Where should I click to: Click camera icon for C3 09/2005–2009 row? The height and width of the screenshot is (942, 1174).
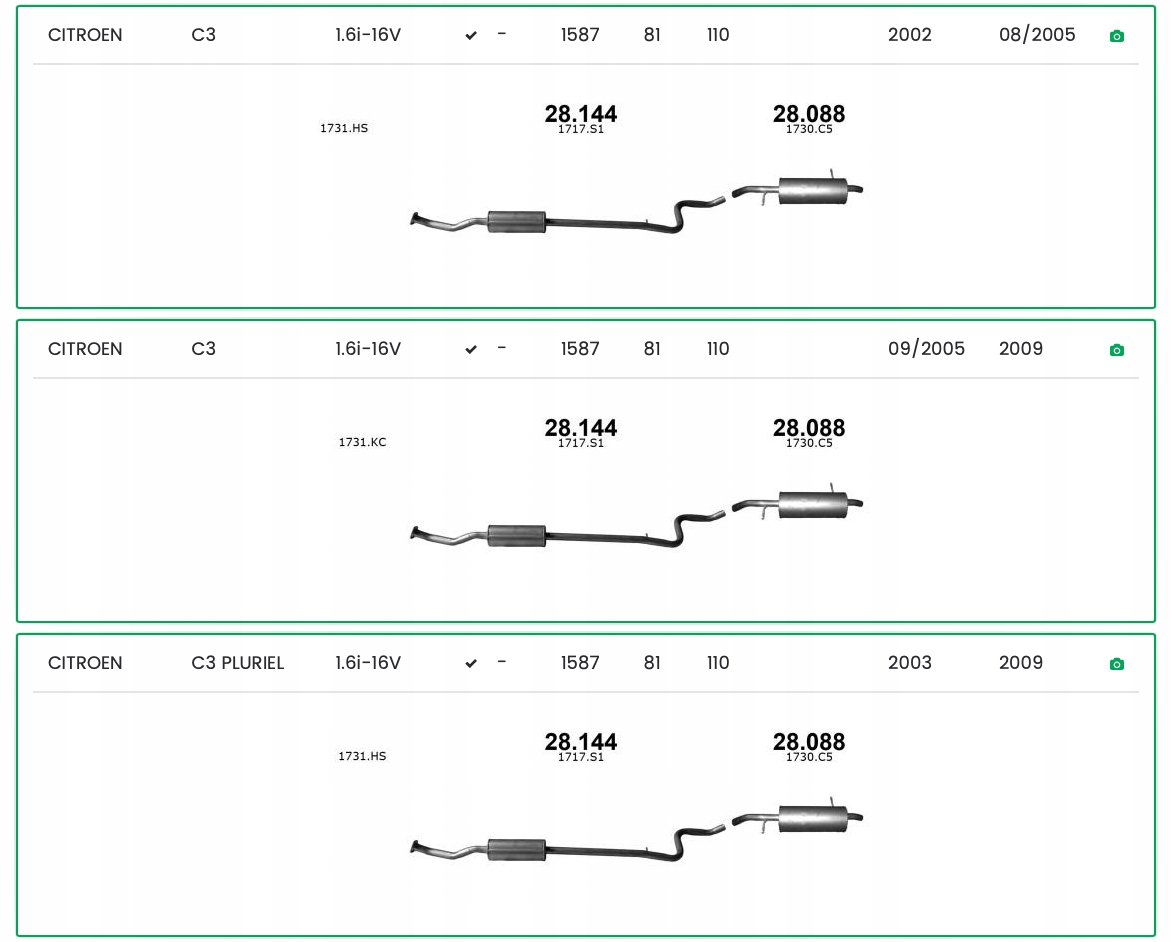pos(1117,350)
